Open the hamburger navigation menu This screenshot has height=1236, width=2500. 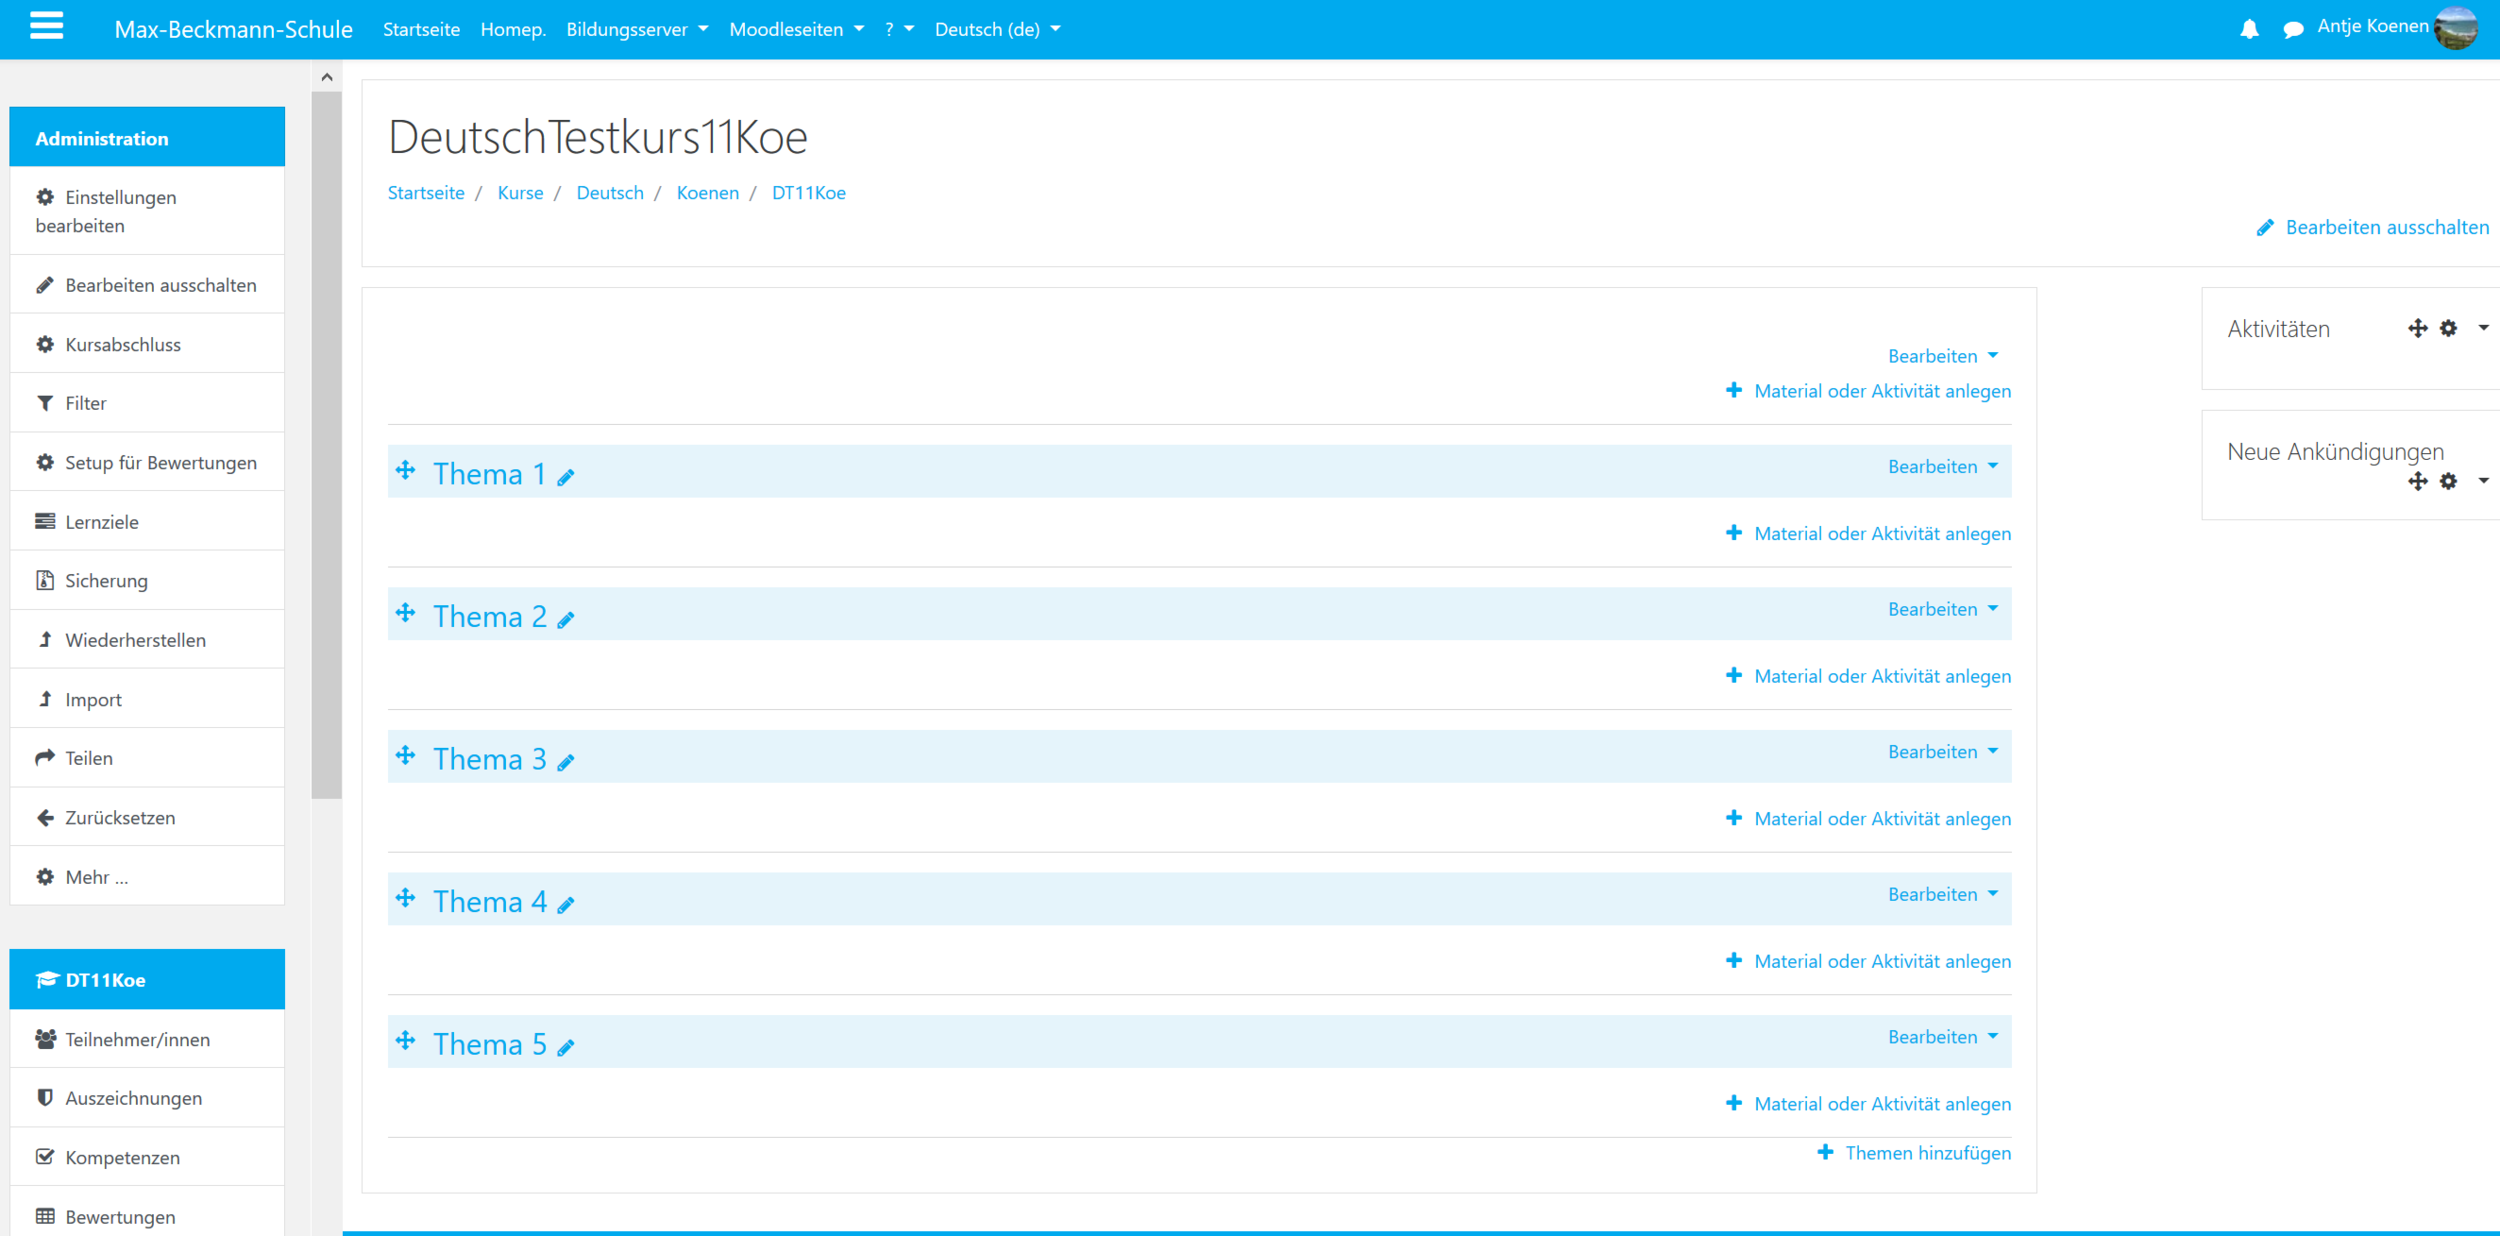[x=46, y=26]
